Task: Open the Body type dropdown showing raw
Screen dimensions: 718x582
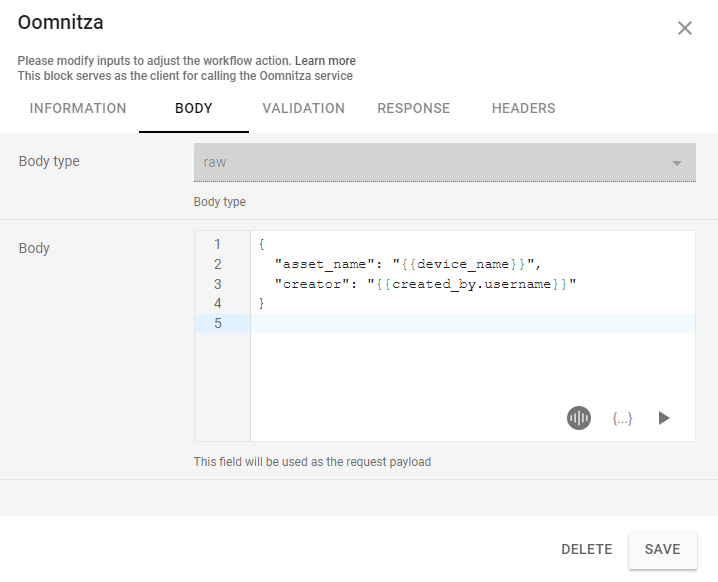Action: point(444,162)
